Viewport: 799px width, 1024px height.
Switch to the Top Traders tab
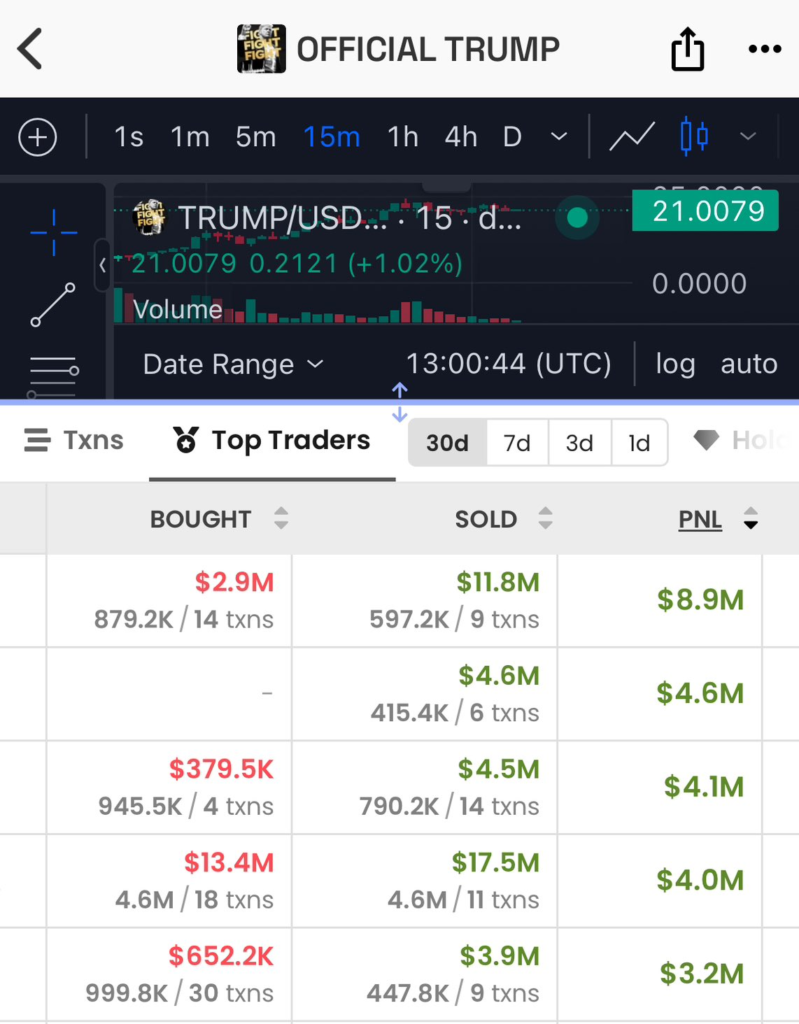coord(271,441)
